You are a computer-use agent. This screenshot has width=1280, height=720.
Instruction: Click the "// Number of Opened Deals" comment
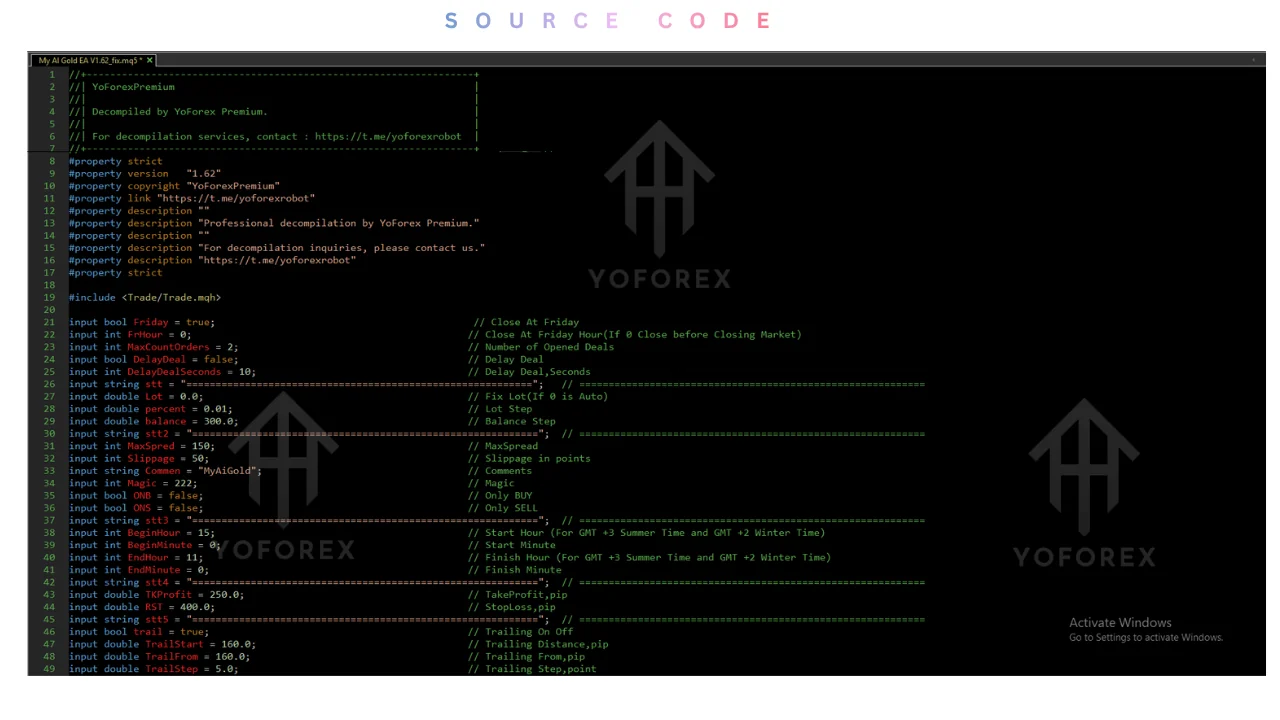541,347
